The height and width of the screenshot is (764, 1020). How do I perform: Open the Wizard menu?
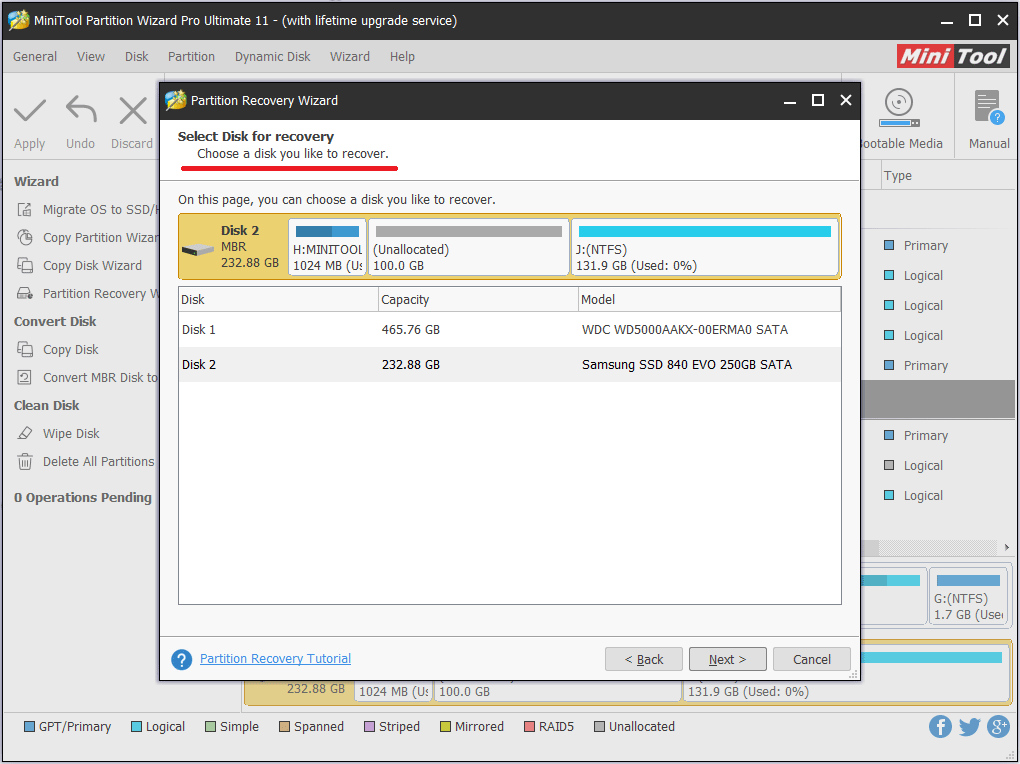350,57
